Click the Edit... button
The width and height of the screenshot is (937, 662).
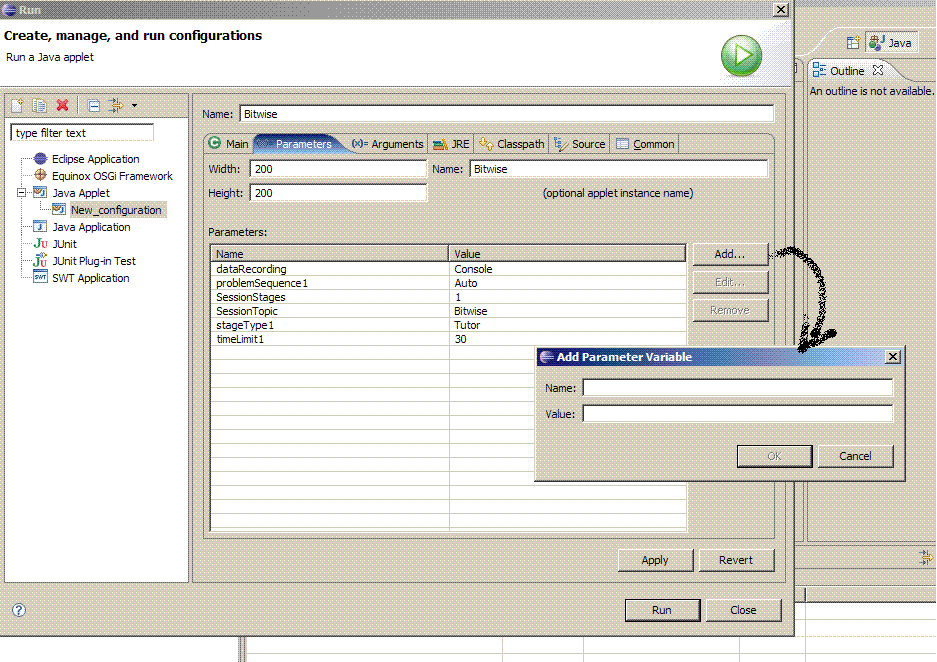click(x=730, y=282)
